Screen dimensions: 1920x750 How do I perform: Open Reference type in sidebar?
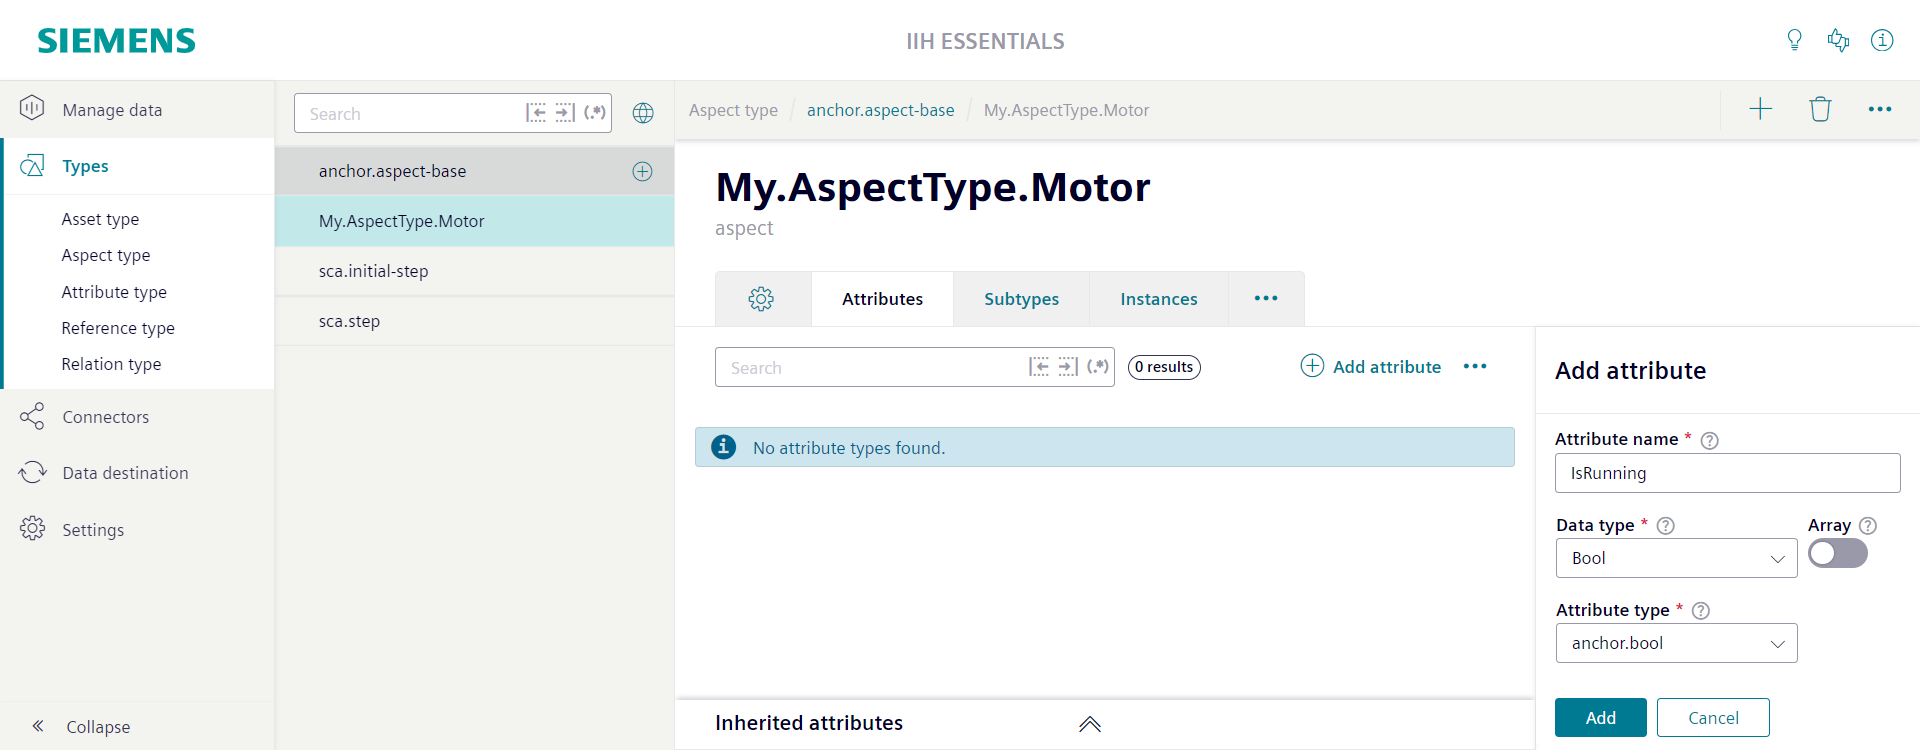point(118,328)
